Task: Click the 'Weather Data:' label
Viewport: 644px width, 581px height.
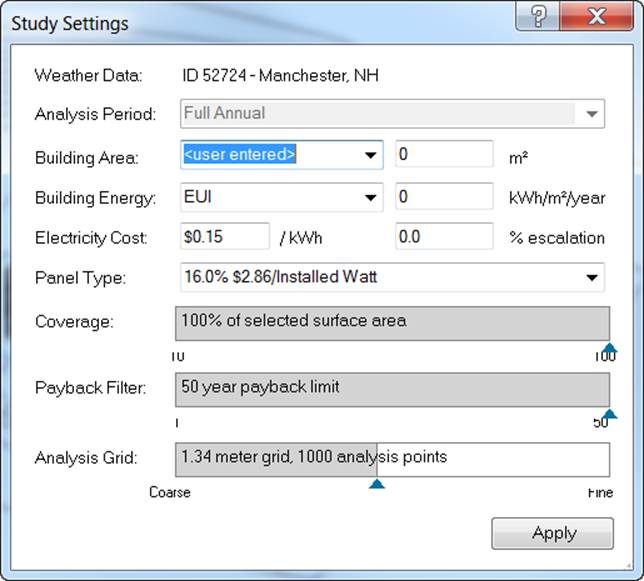Action: (x=88, y=76)
